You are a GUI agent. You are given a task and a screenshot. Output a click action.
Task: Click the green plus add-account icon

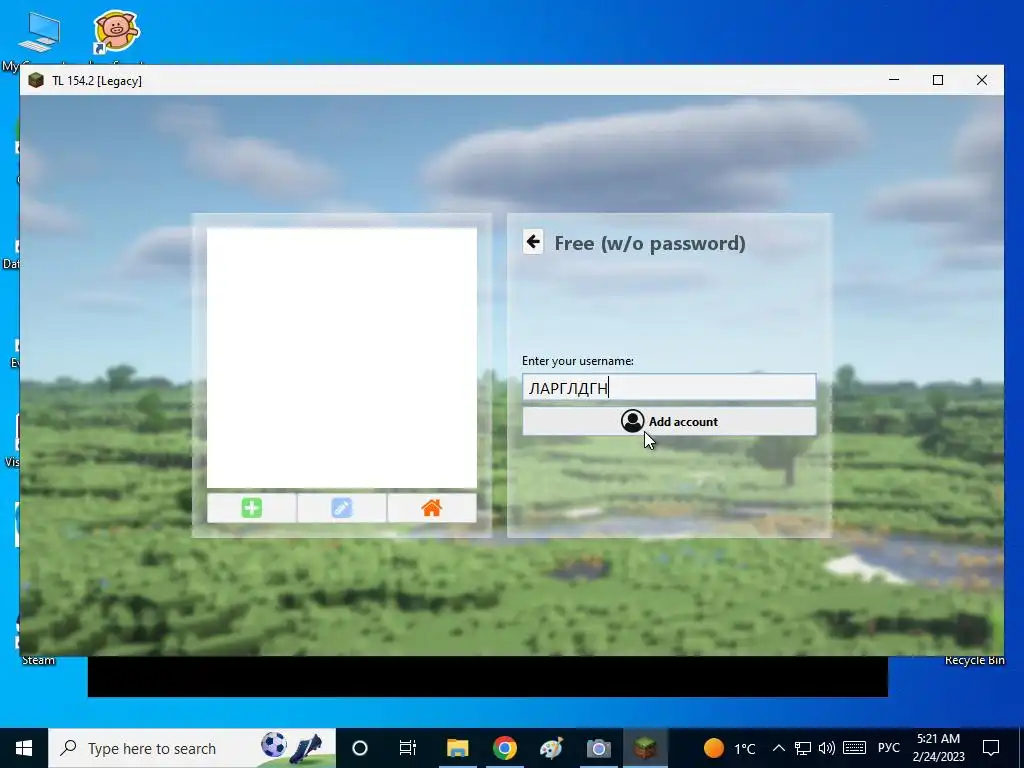(x=251, y=508)
